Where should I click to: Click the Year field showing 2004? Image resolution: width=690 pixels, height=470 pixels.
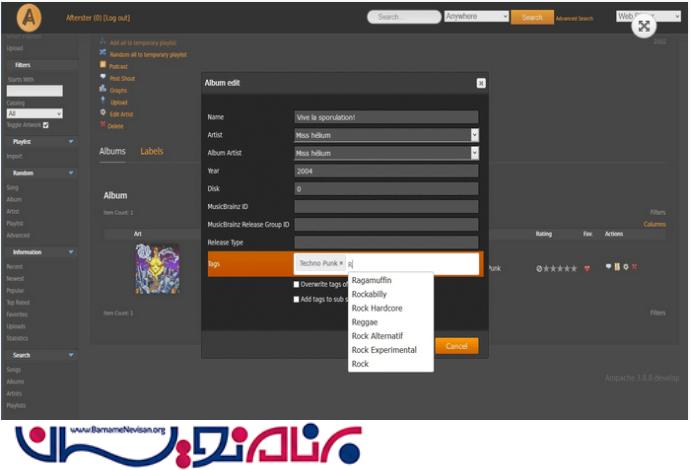point(386,171)
